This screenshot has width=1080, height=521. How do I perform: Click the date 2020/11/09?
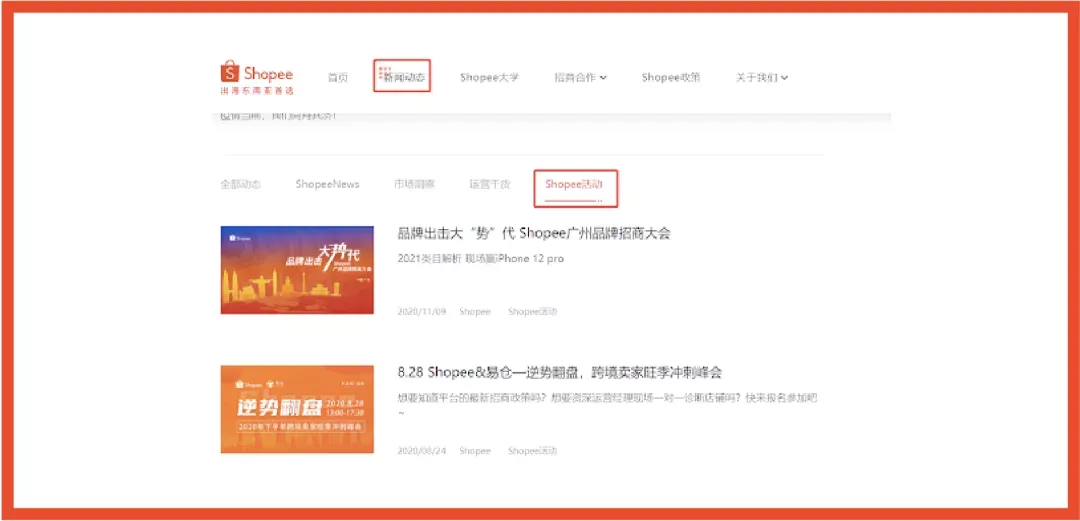[422, 311]
